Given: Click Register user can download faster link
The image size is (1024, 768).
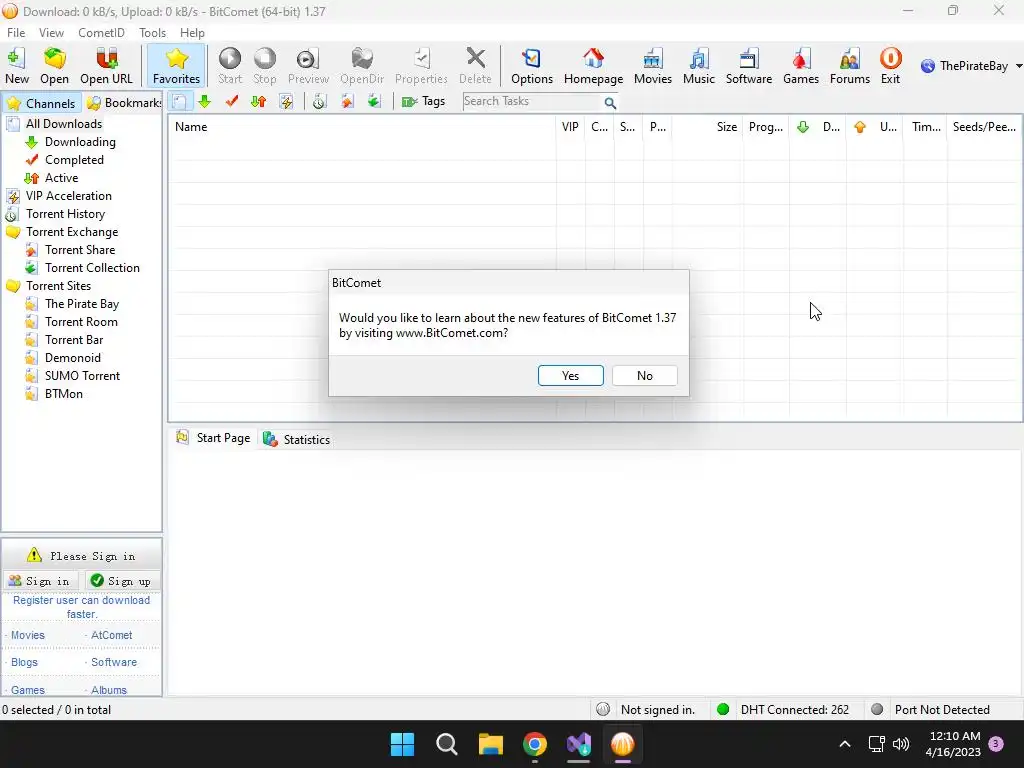Looking at the screenshot, I should coord(82,607).
